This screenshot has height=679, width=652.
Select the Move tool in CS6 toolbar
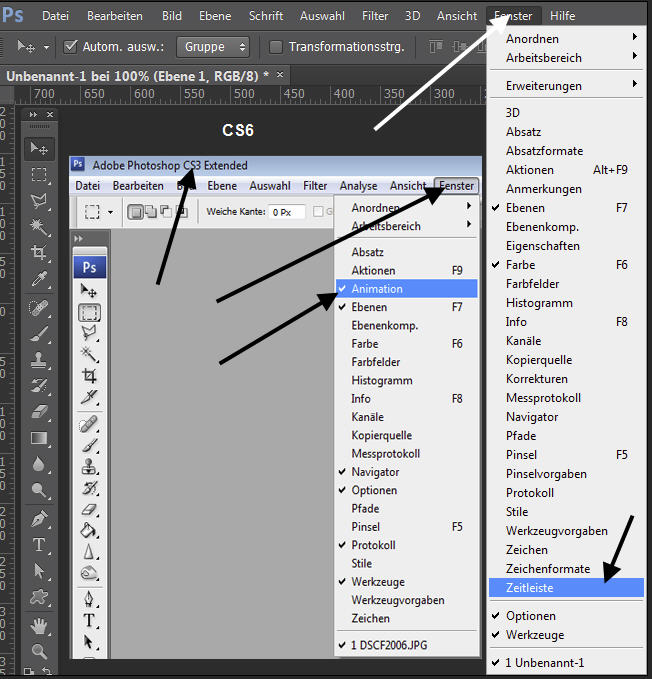(39, 149)
